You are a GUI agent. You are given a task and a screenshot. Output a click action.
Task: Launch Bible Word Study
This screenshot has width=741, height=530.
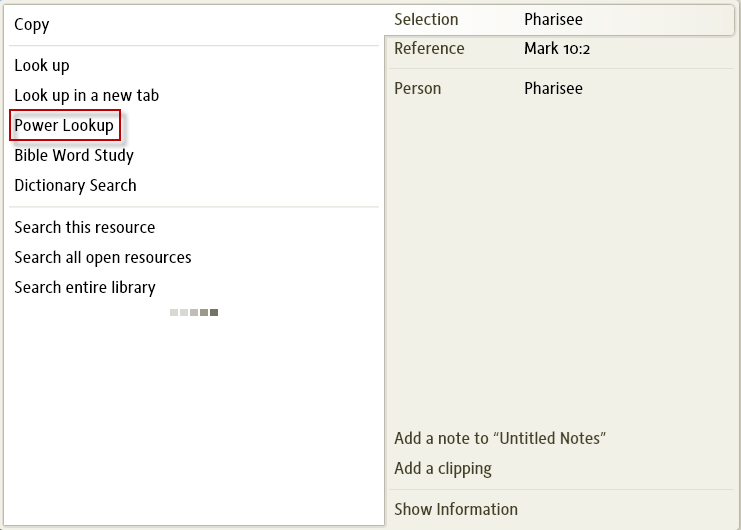tap(74, 156)
